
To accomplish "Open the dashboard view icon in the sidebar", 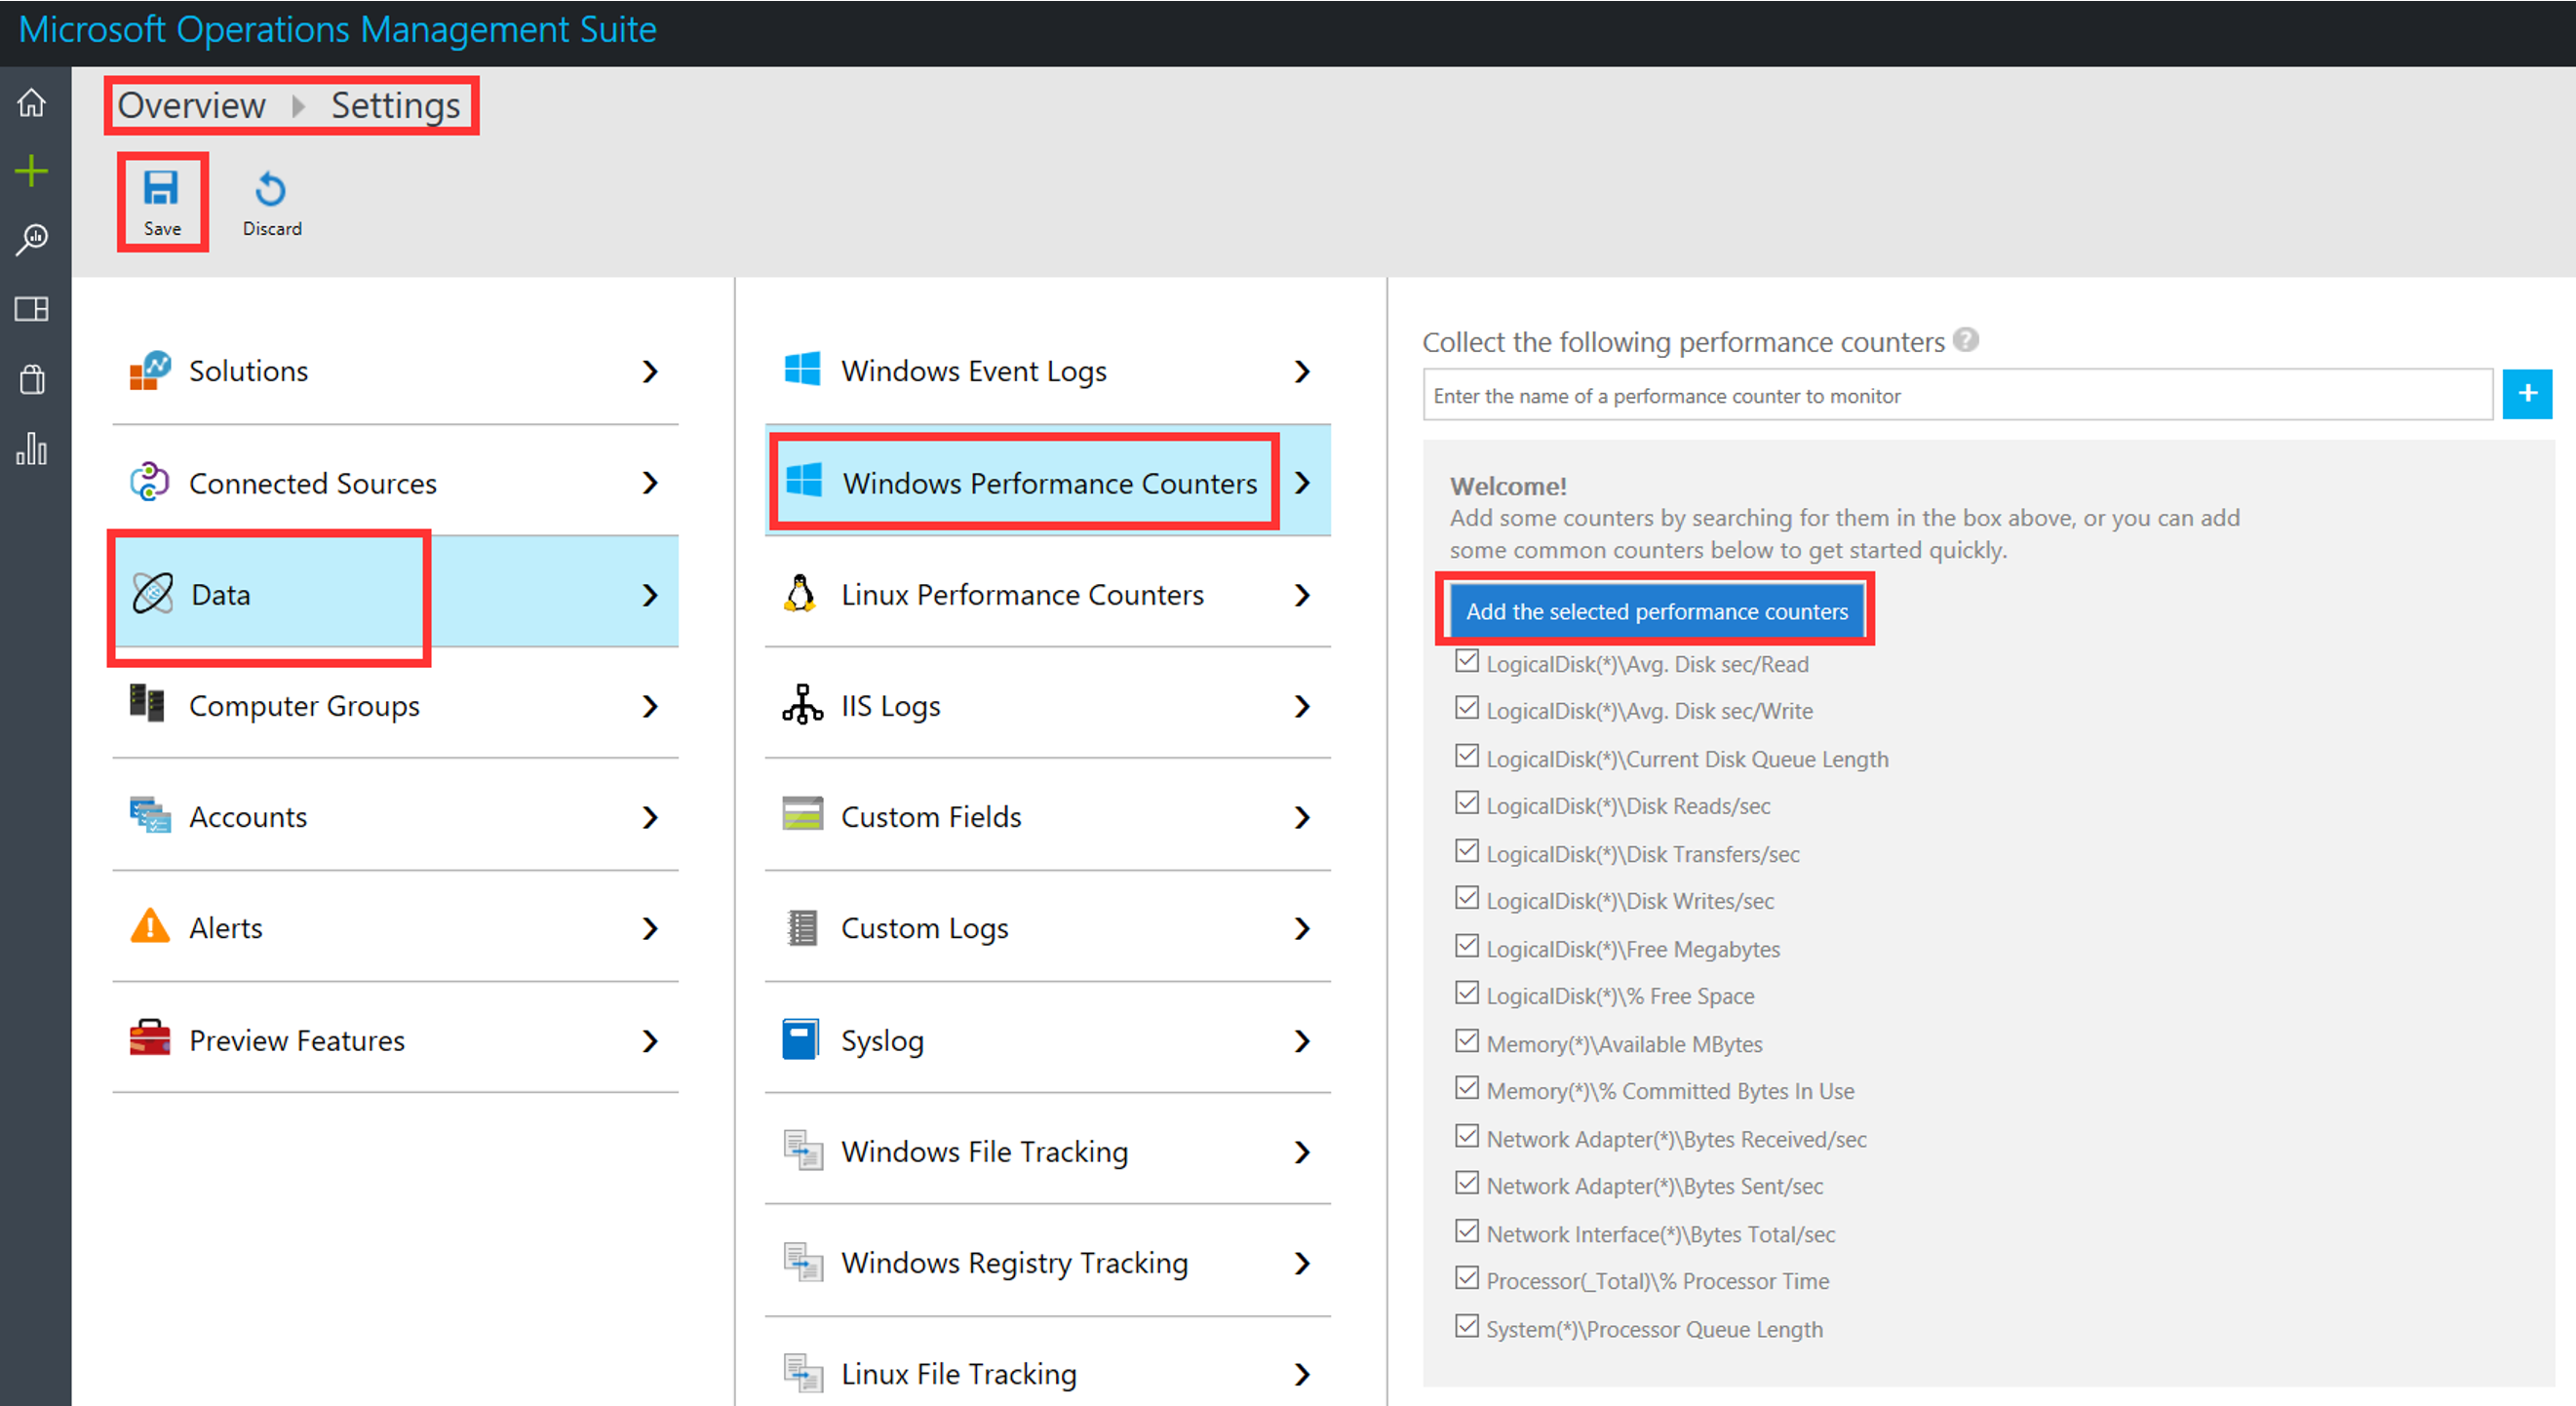I will [x=32, y=309].
